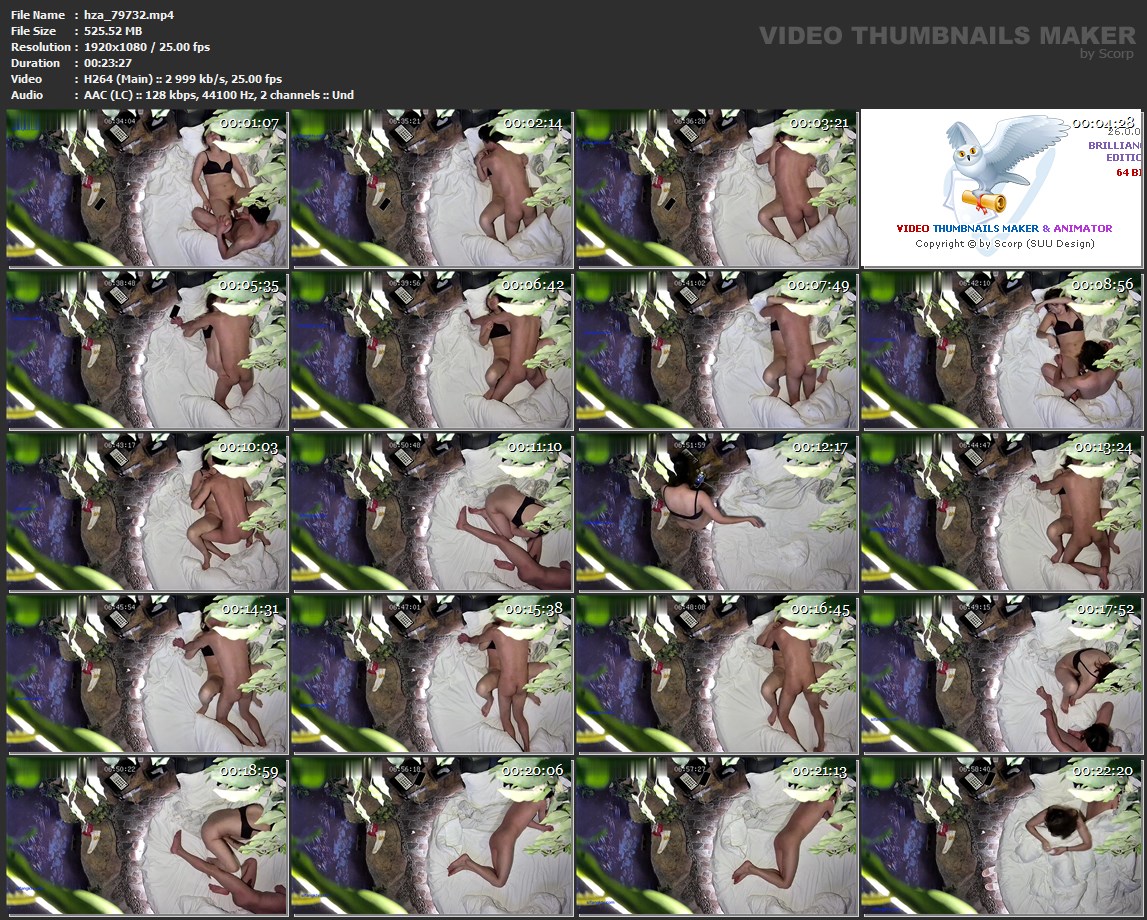
Task: Click the 'by Scorp' text under the watermark
Action: (1107, 54)
